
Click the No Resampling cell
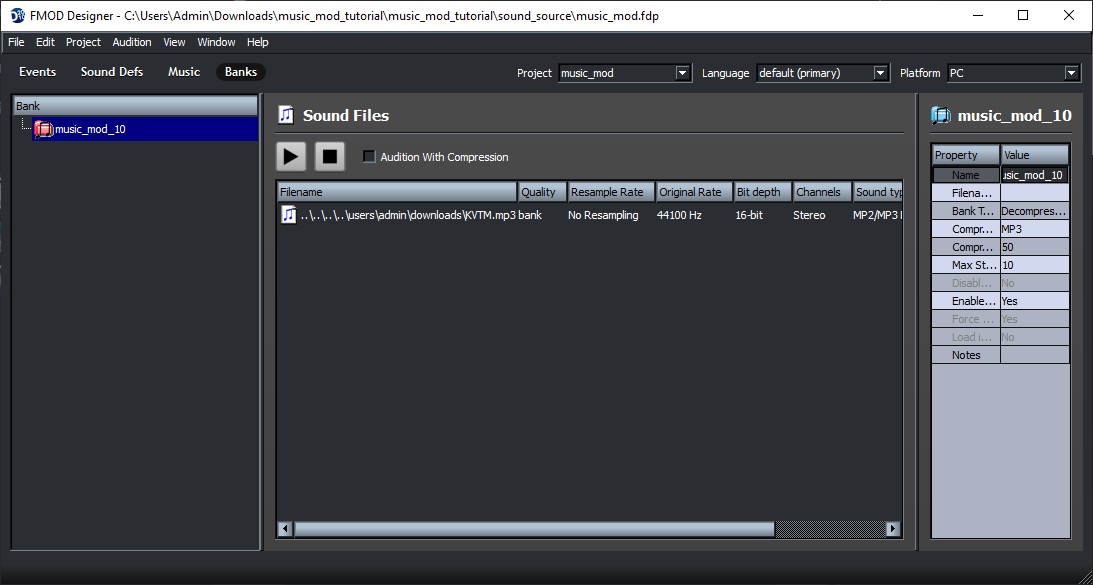[603, 215]
